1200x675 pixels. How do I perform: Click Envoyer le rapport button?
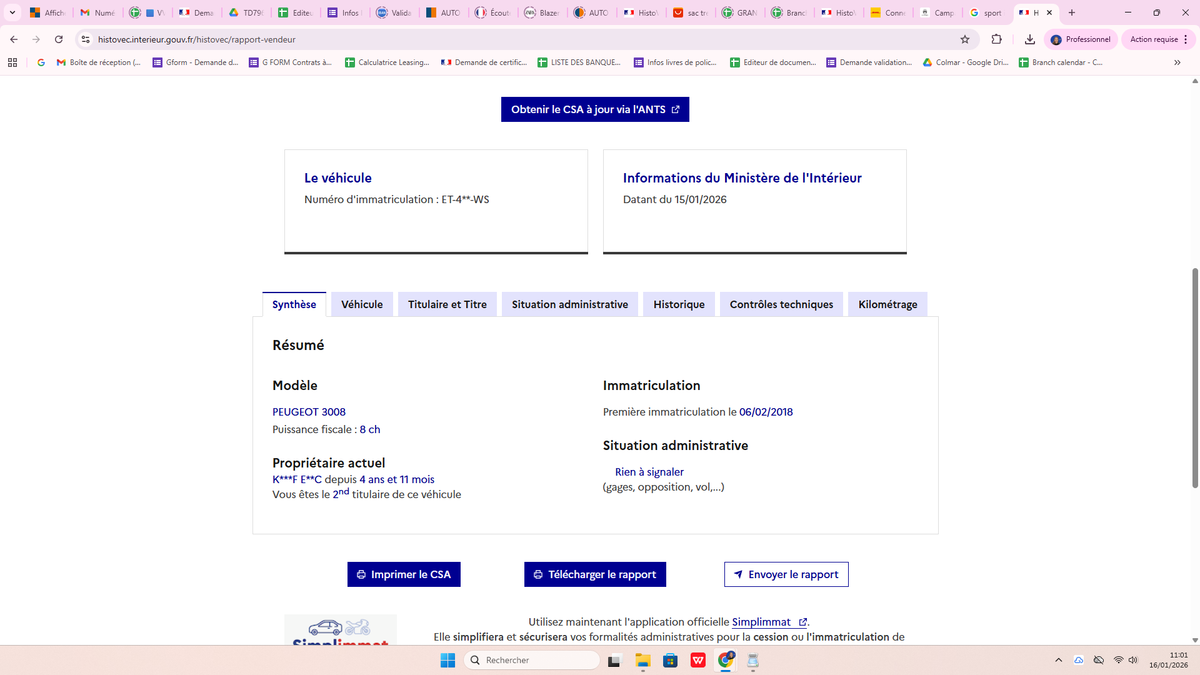coord(786,574)
